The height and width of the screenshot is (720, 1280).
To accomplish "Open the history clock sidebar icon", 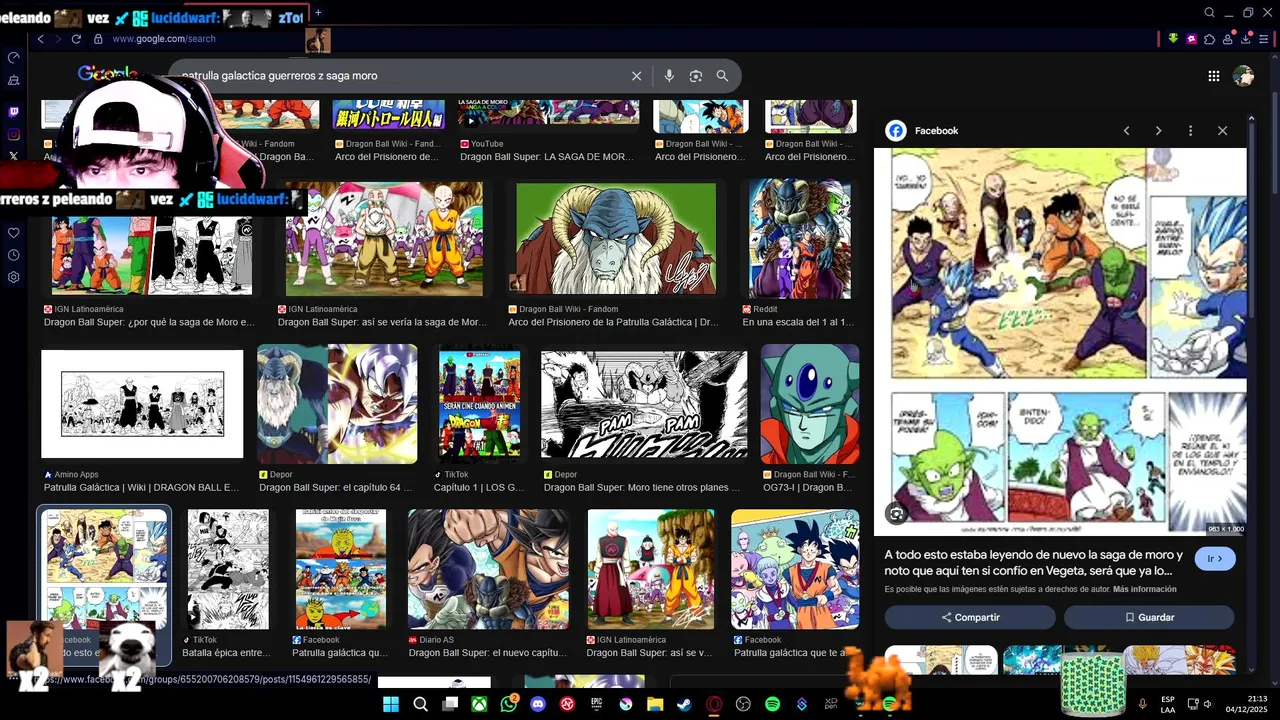I will (13, 255).
